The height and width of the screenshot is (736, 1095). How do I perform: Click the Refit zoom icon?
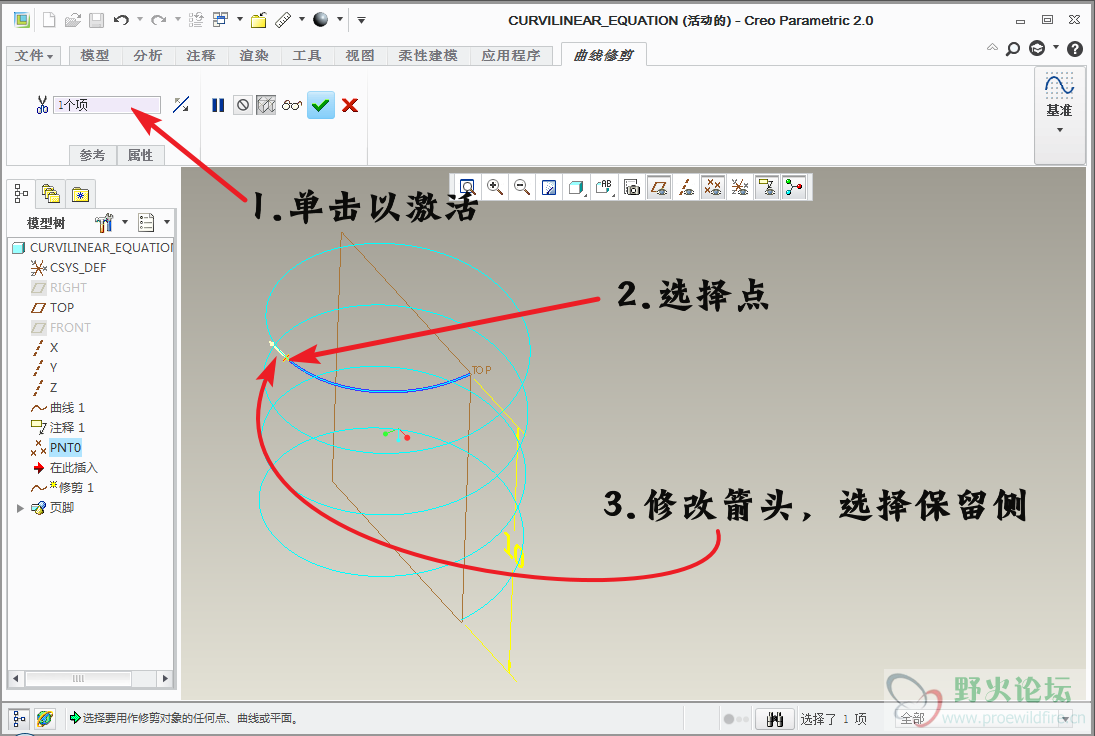[x=467, y=187]
